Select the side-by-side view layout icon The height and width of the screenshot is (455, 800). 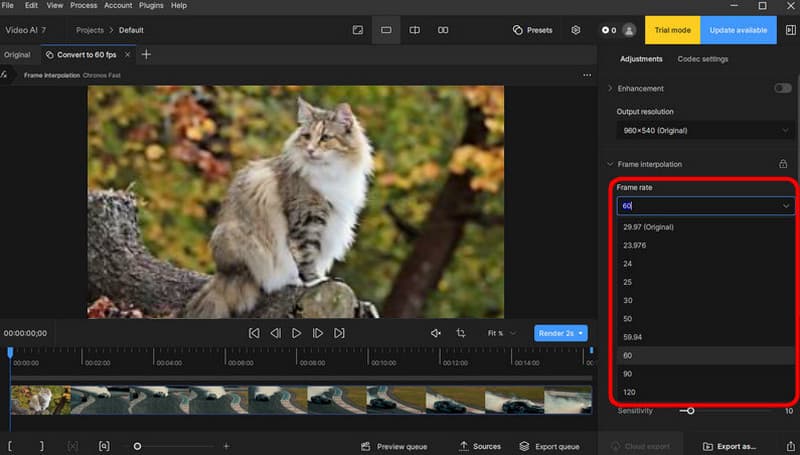(x=443, y=30)
